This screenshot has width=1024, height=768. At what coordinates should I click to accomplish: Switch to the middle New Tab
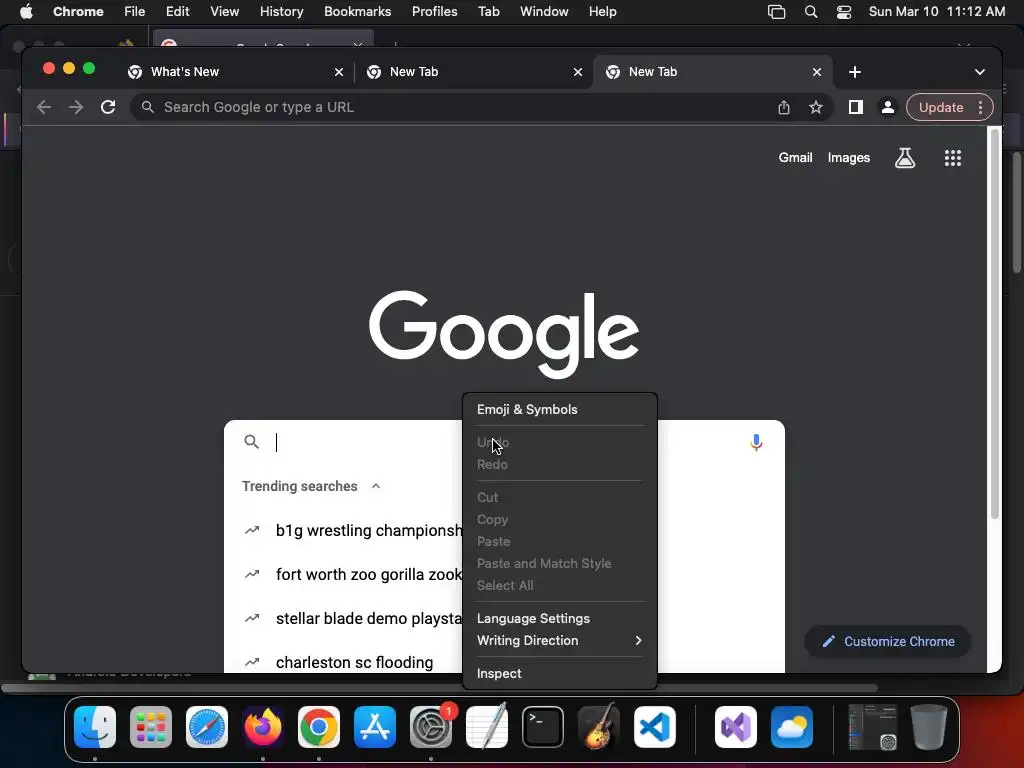coord(473,72)
